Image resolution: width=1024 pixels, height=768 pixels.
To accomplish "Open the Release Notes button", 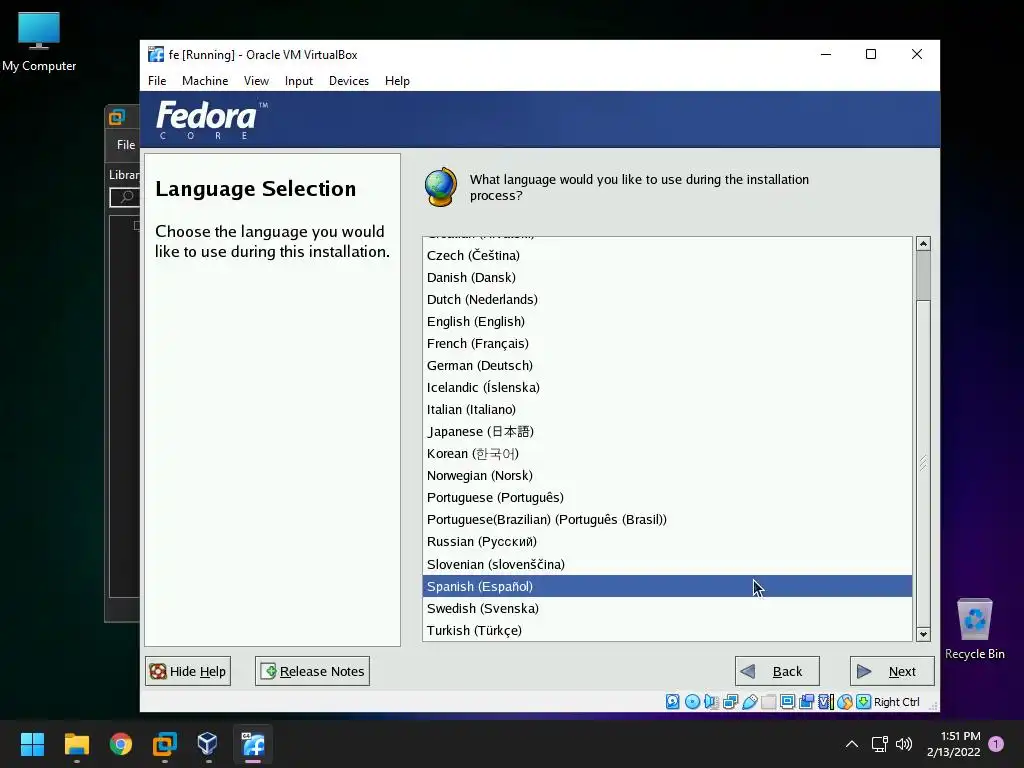I will 312,671.
